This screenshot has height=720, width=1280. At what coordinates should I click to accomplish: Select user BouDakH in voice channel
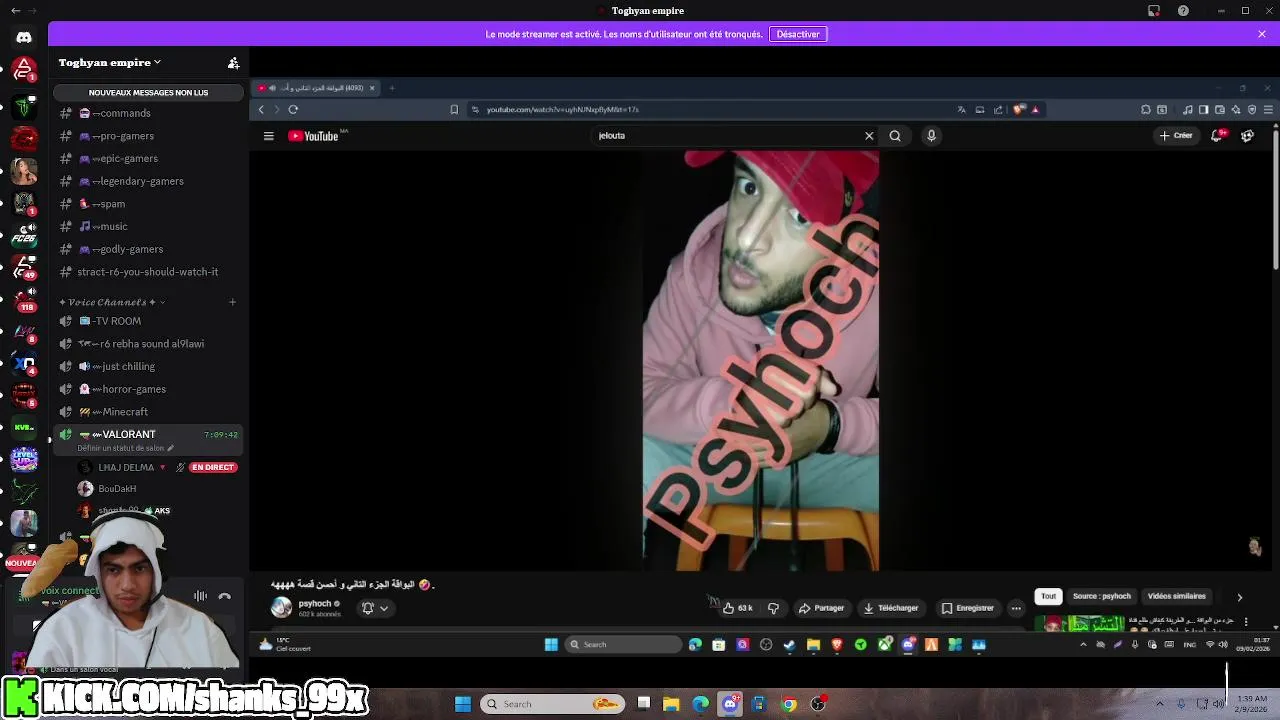click(x=117, y=489)
